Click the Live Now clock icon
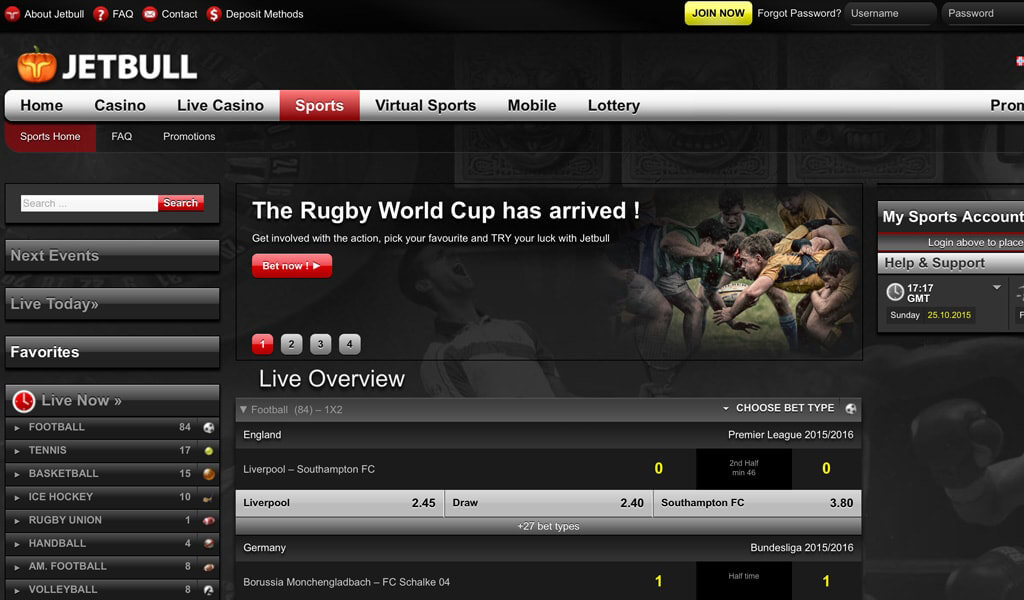Image resolution: width=1024 pixels, height=600 pixels. (24, 401)
